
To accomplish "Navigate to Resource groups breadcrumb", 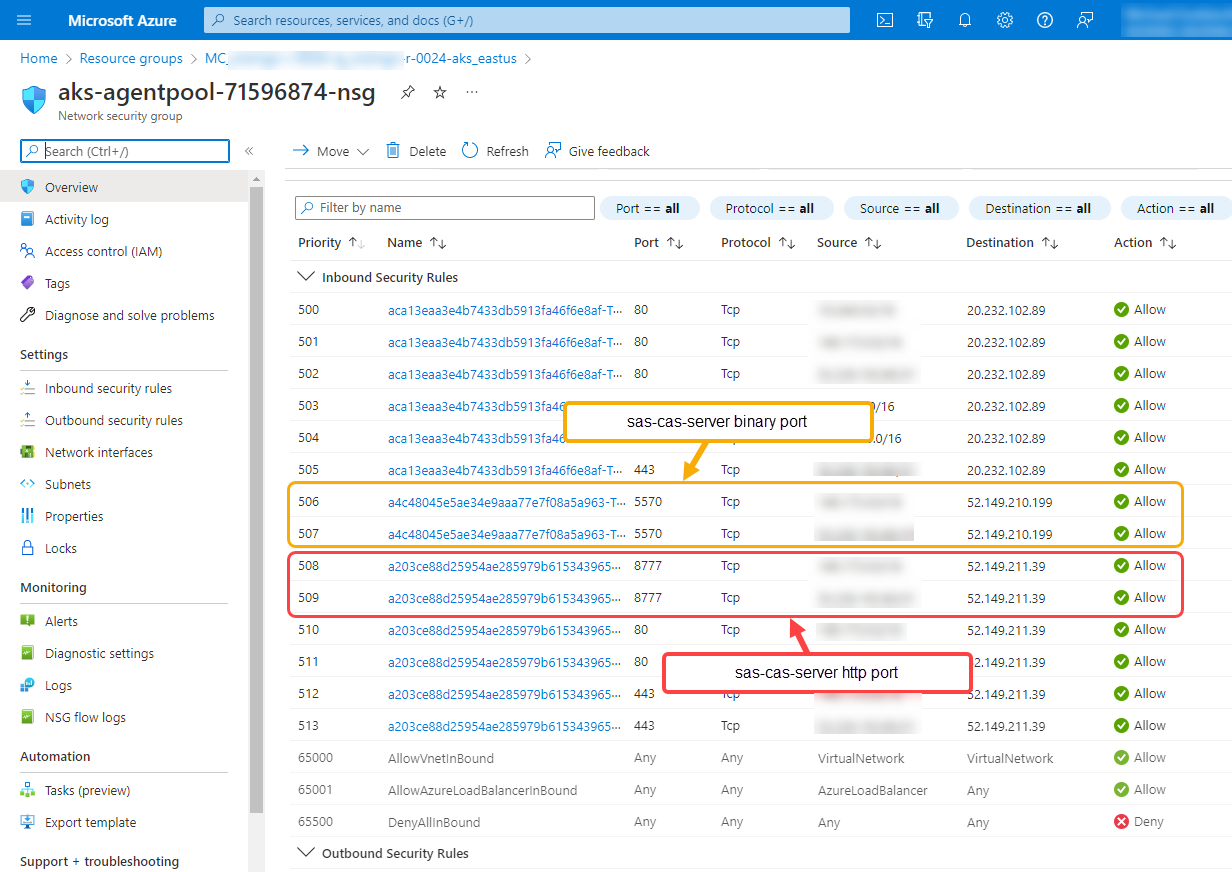I will (x=131, y=58).
